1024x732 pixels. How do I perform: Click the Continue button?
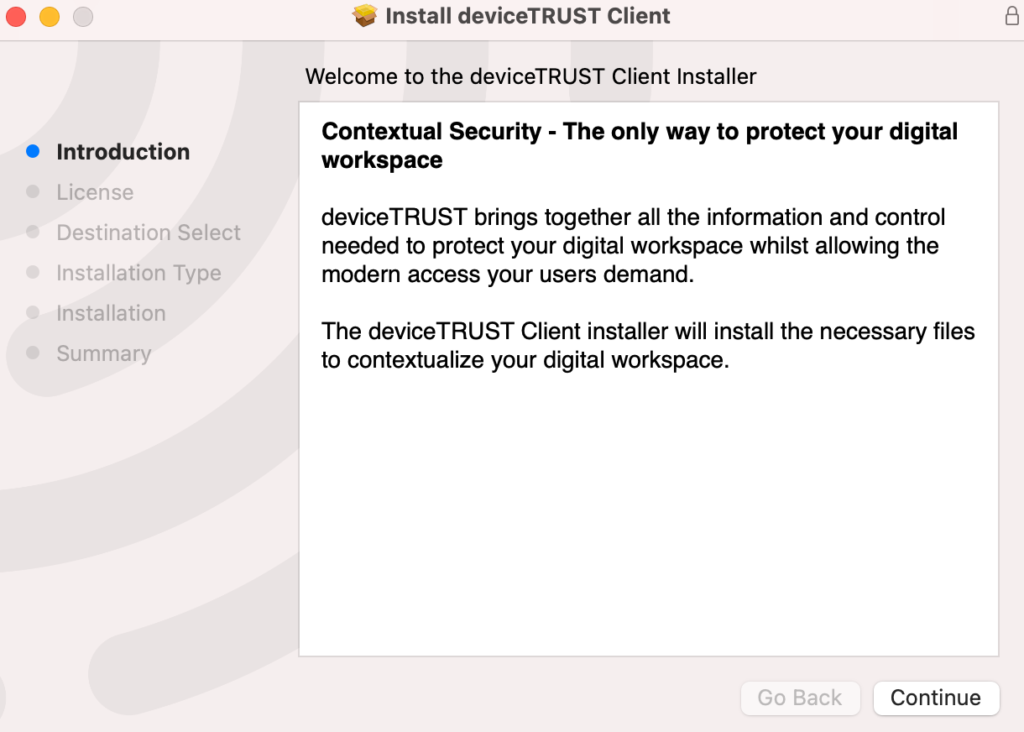pyautogui.click(x=936, y=698)
